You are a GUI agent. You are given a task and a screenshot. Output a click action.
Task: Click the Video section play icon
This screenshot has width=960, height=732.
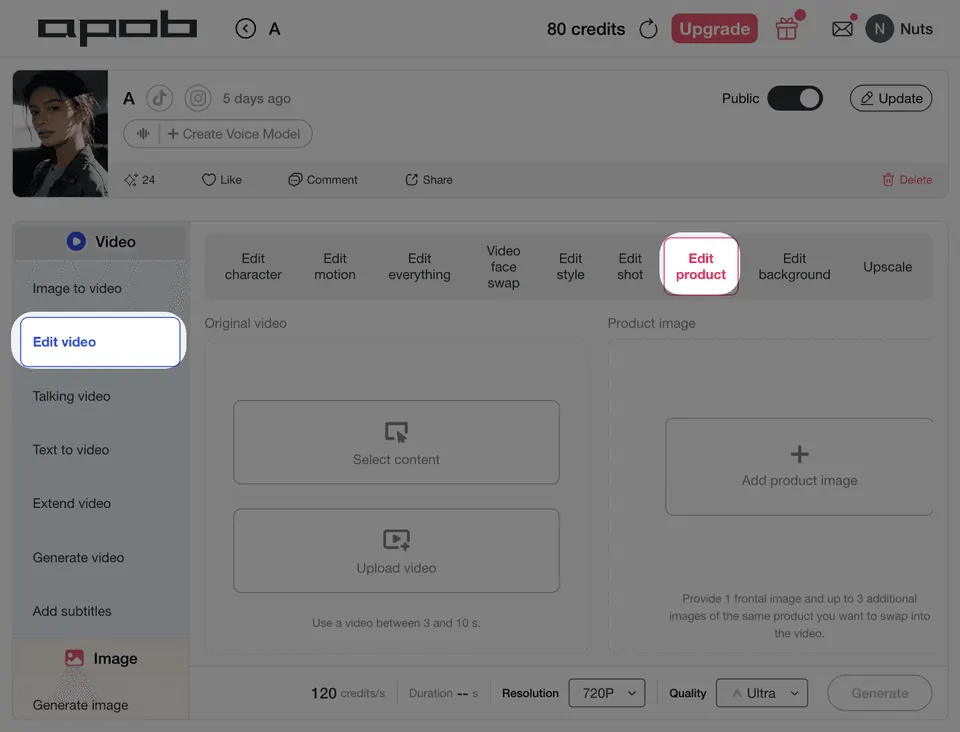click(77, 241)
